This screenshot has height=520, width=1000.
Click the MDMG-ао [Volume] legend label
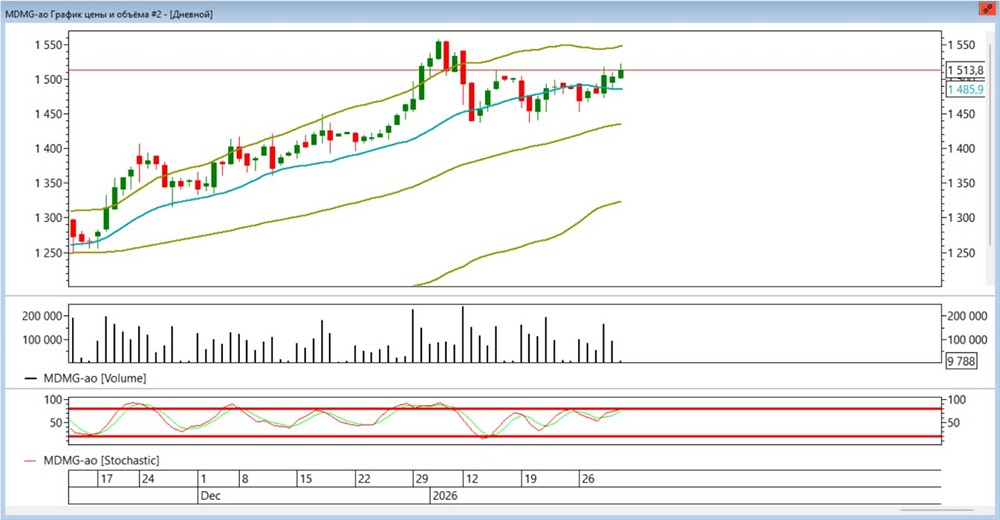(x=94, y=378)
